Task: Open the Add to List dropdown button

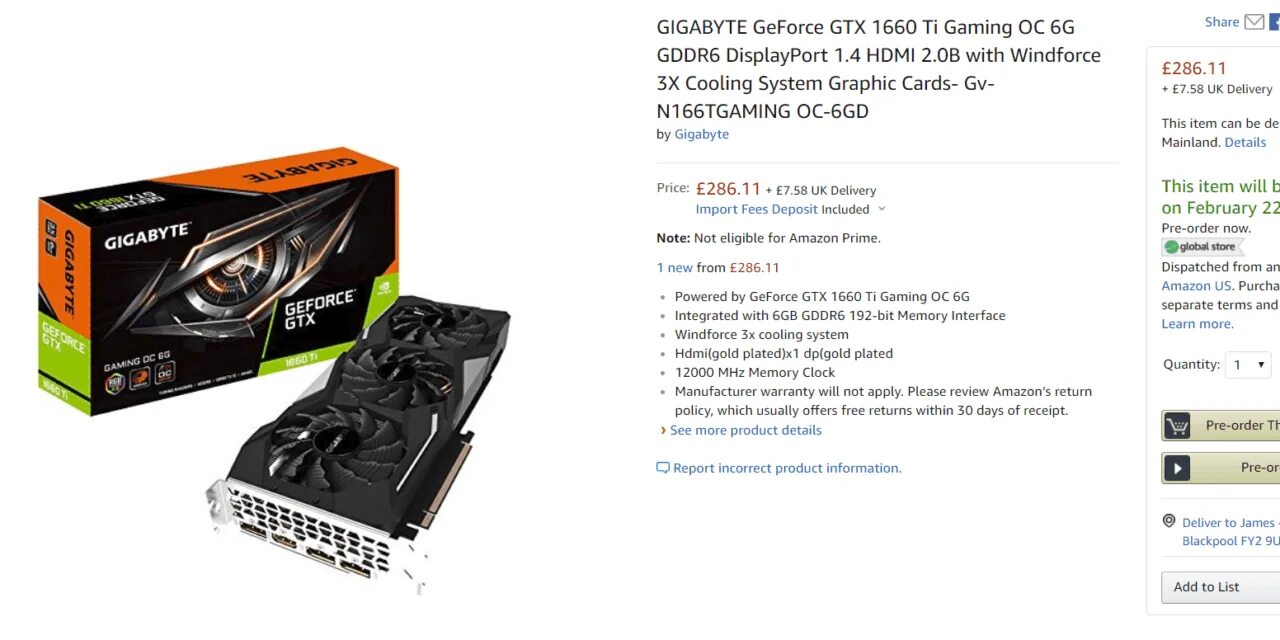Action: tap(1220, 587)
